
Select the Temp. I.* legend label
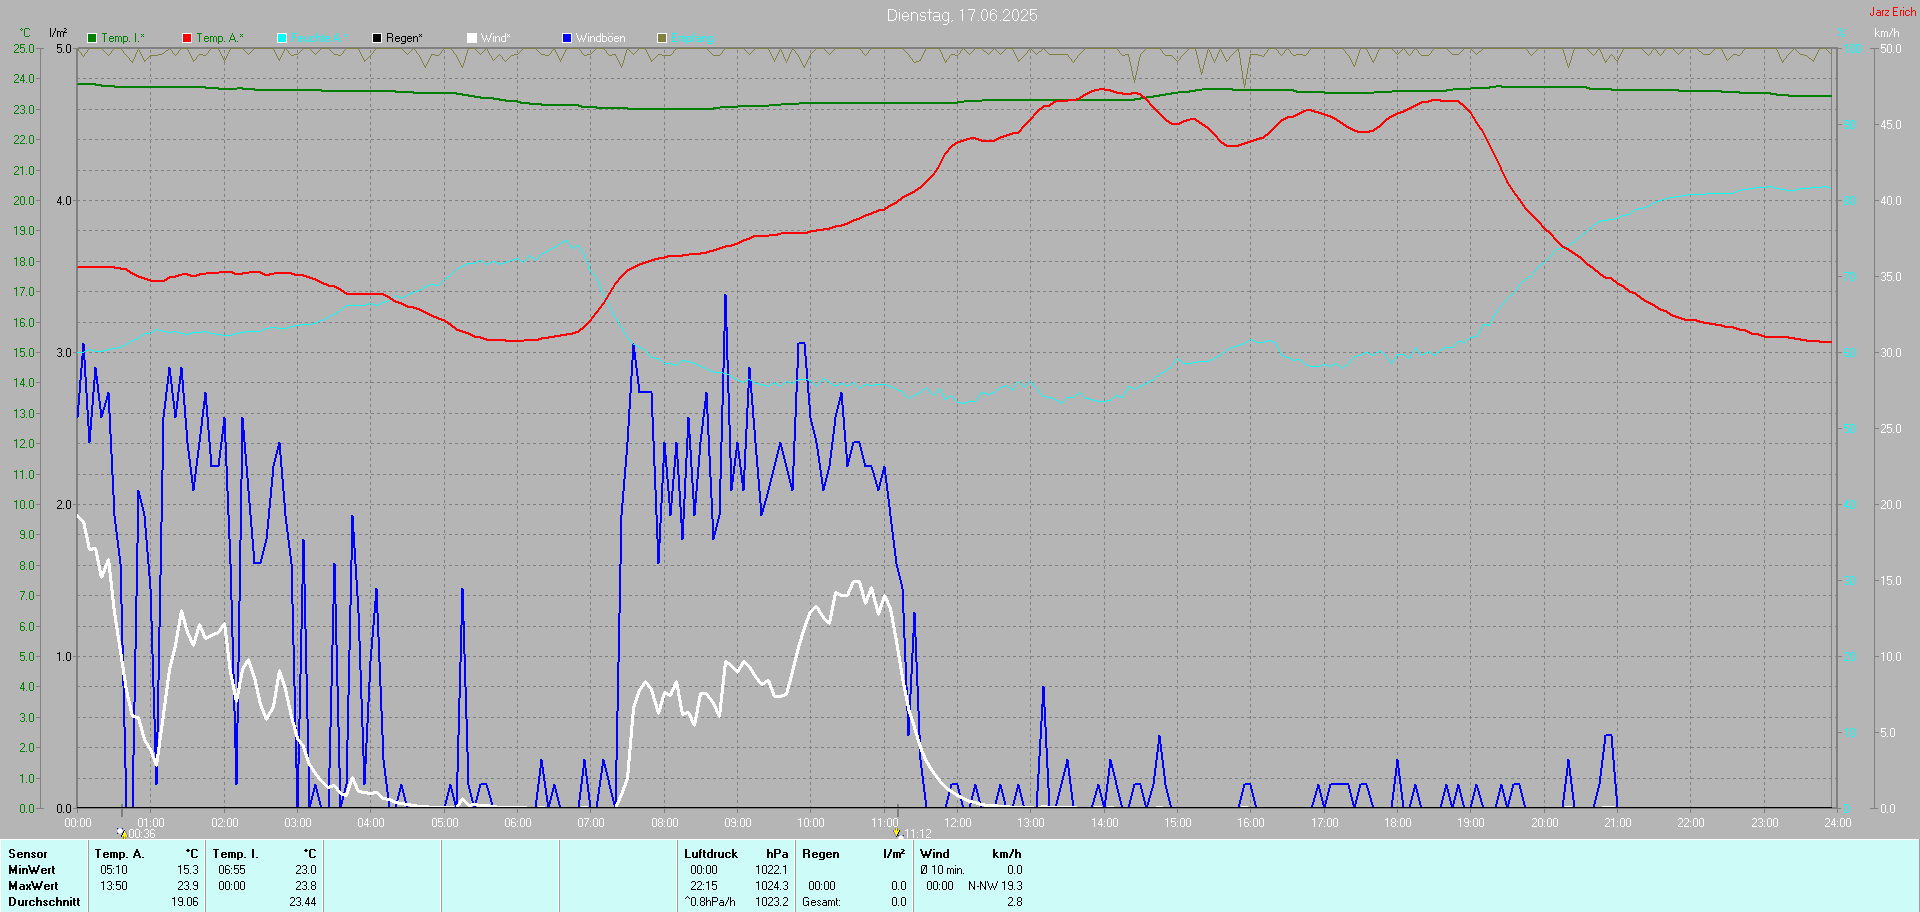point(123,38)
